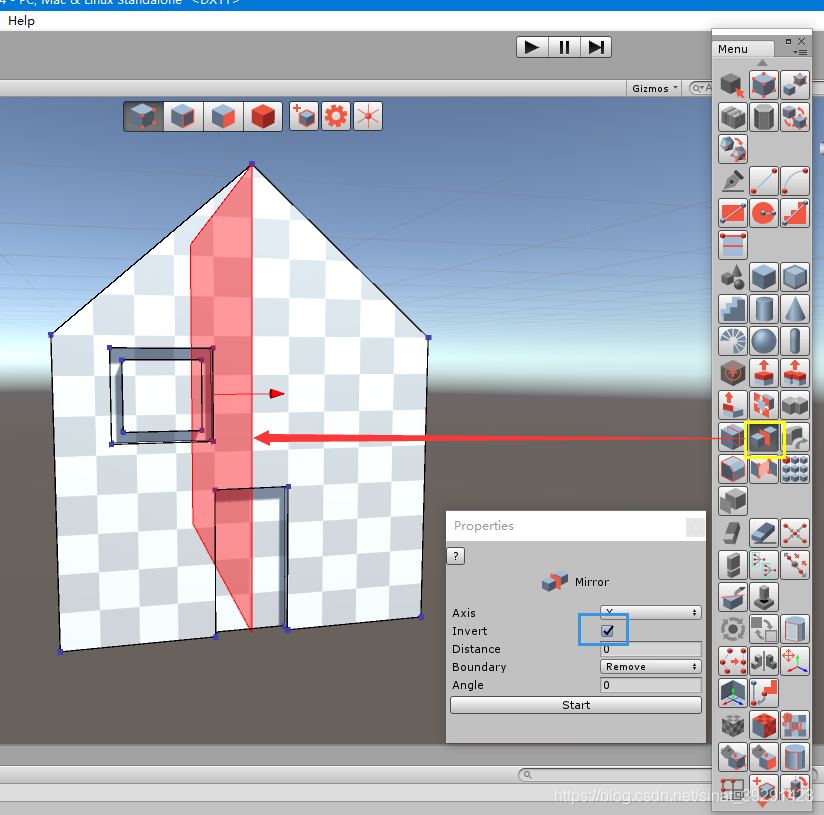
Task: Open the Boundary dropdown set to Remove
Action: [x=650, y=667]
